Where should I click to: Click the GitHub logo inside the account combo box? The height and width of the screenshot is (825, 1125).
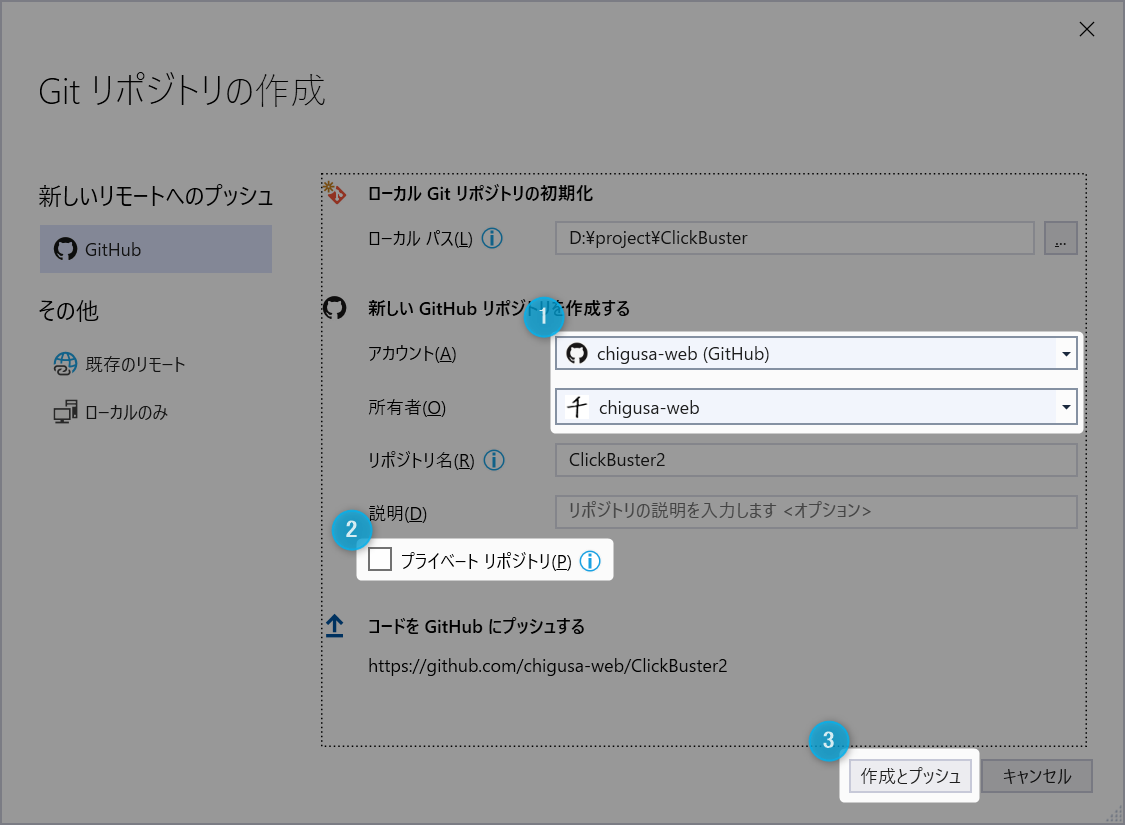pos(577,353)
